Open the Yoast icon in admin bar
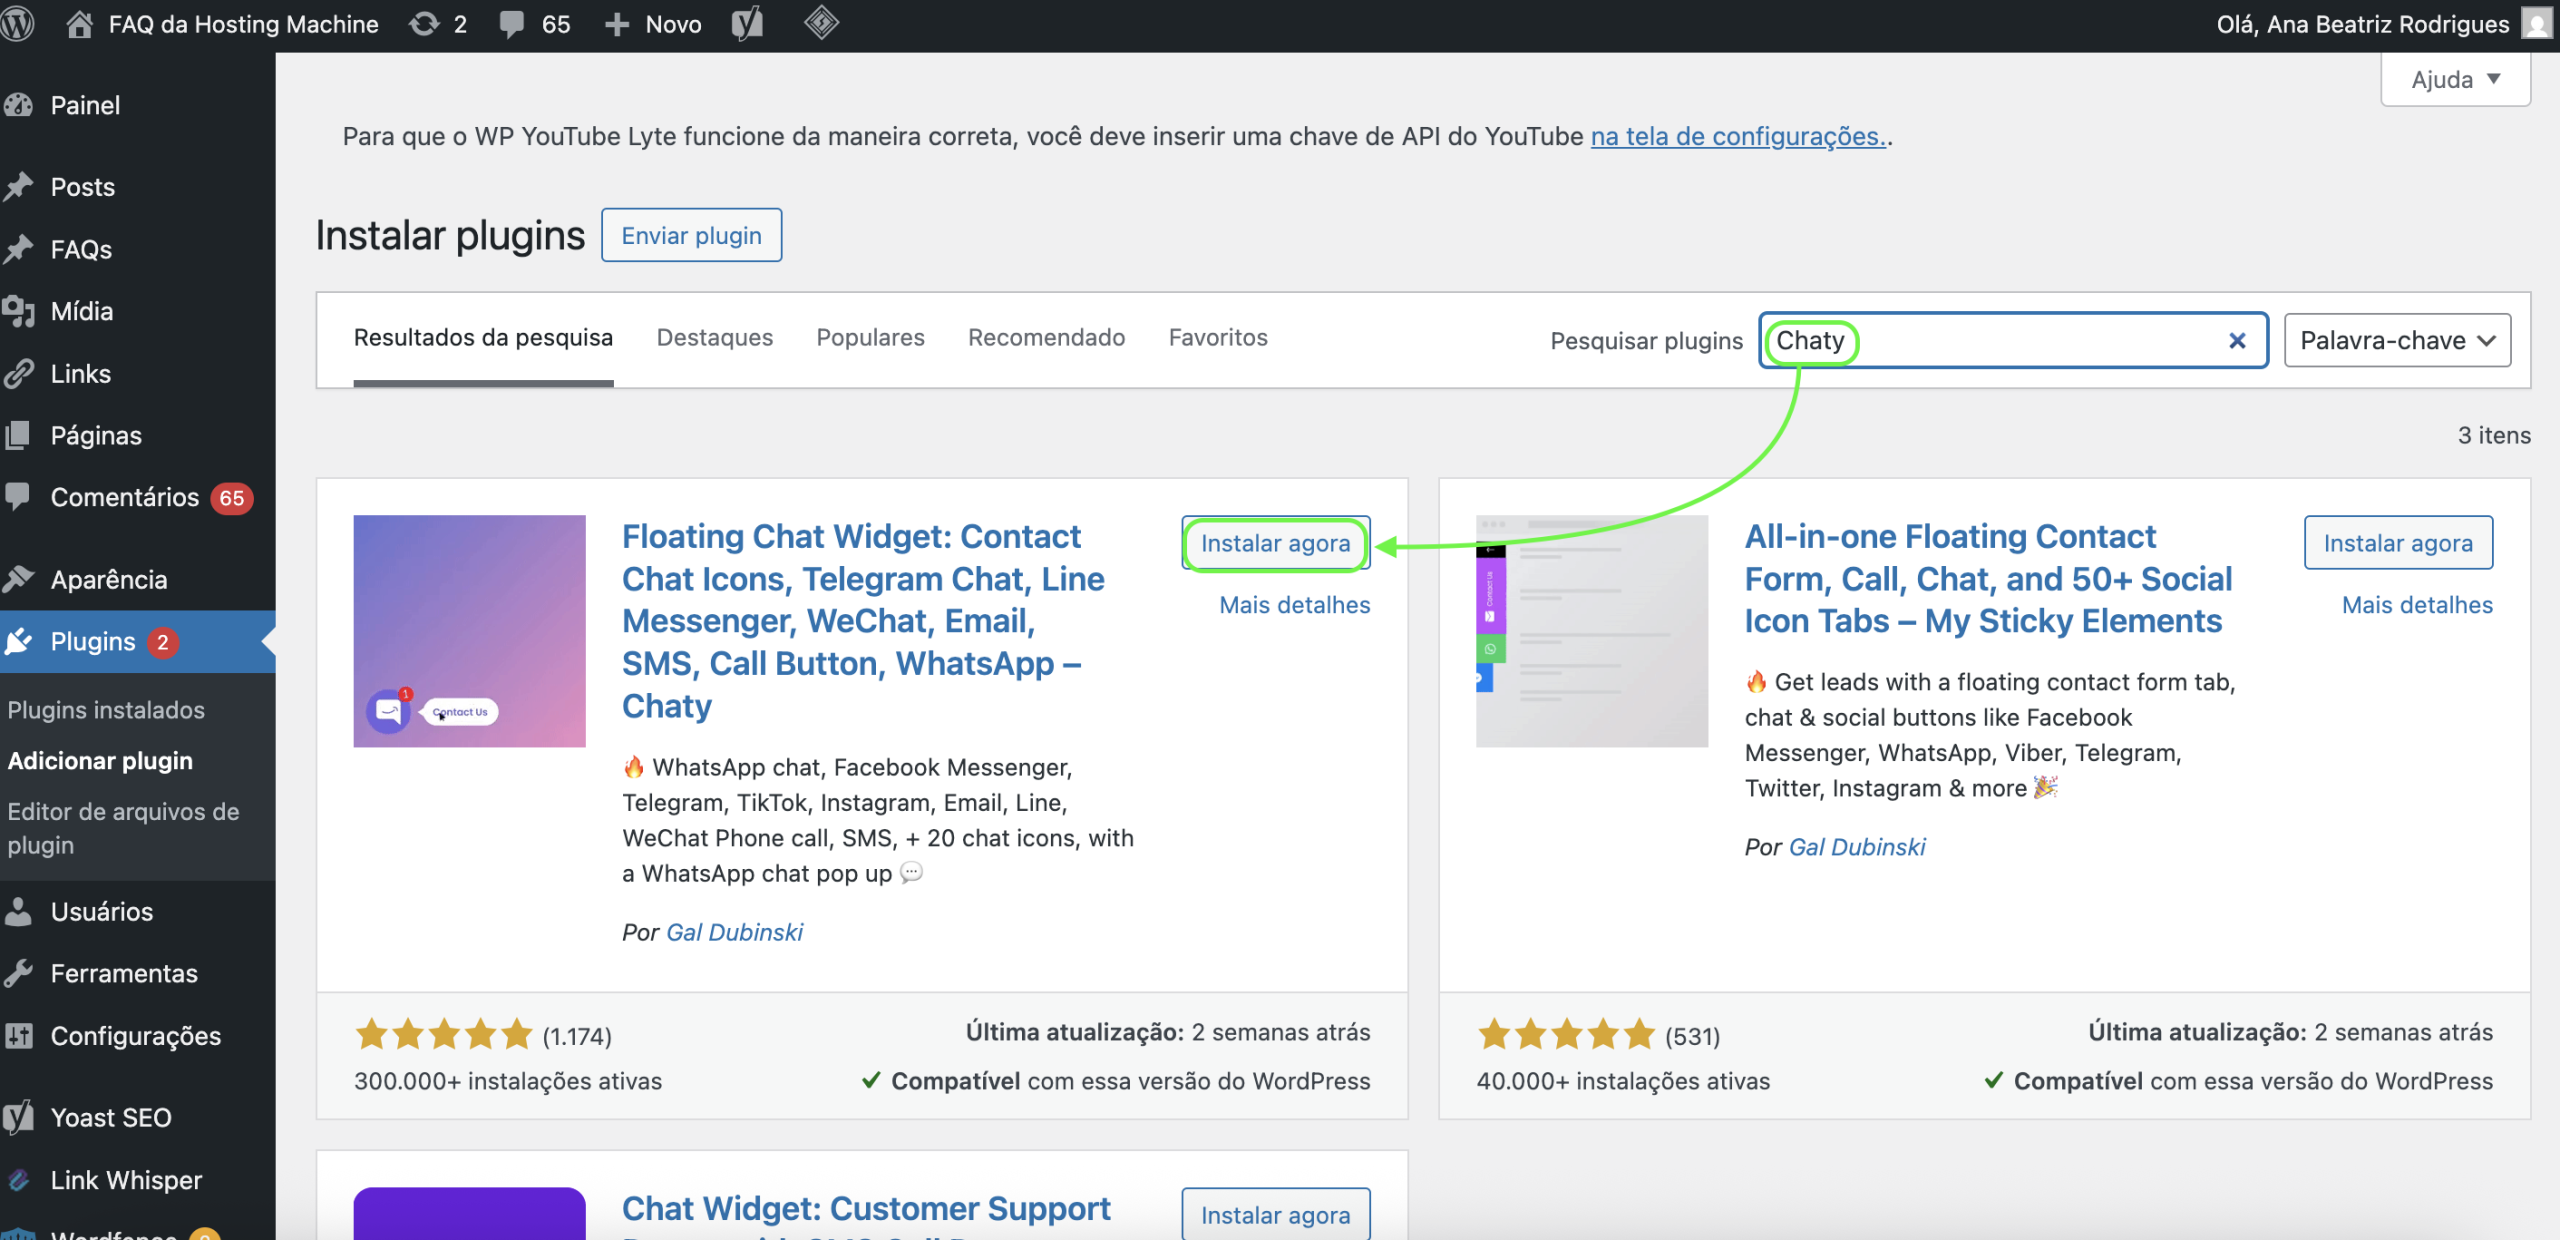The image size is (2560, 1240). (747, 24)
